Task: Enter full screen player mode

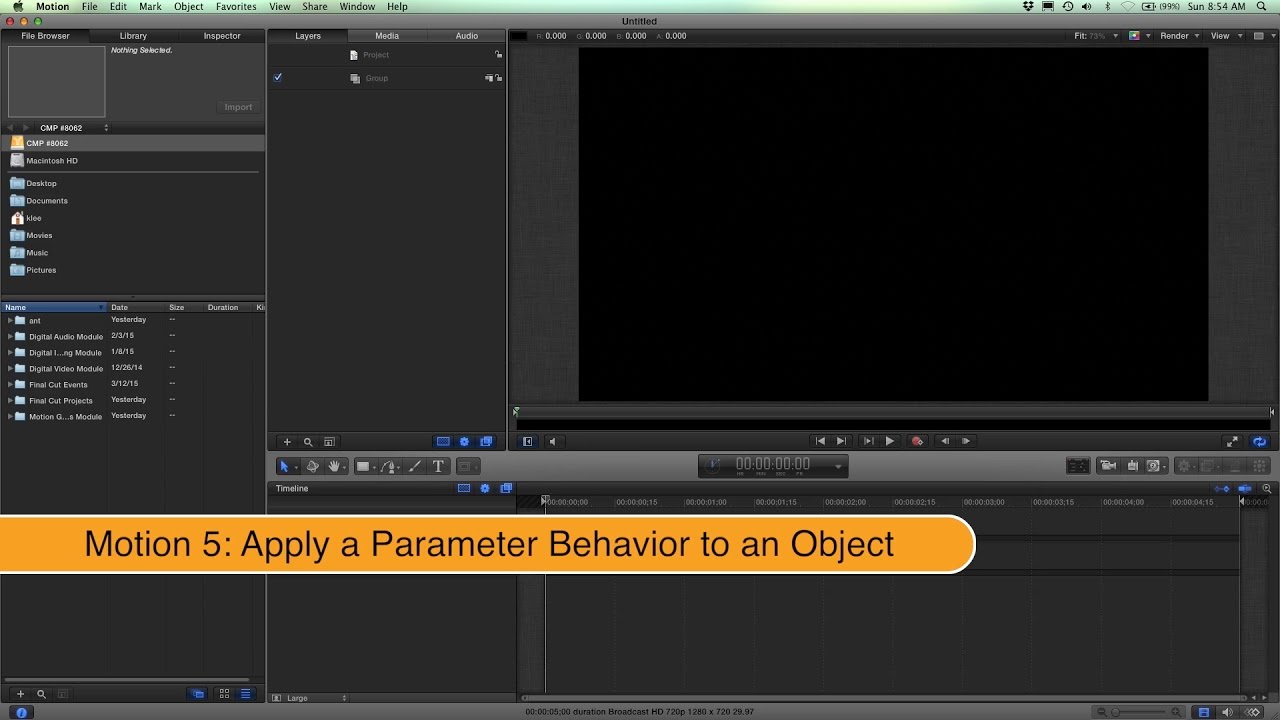Action: point(1232,441)
